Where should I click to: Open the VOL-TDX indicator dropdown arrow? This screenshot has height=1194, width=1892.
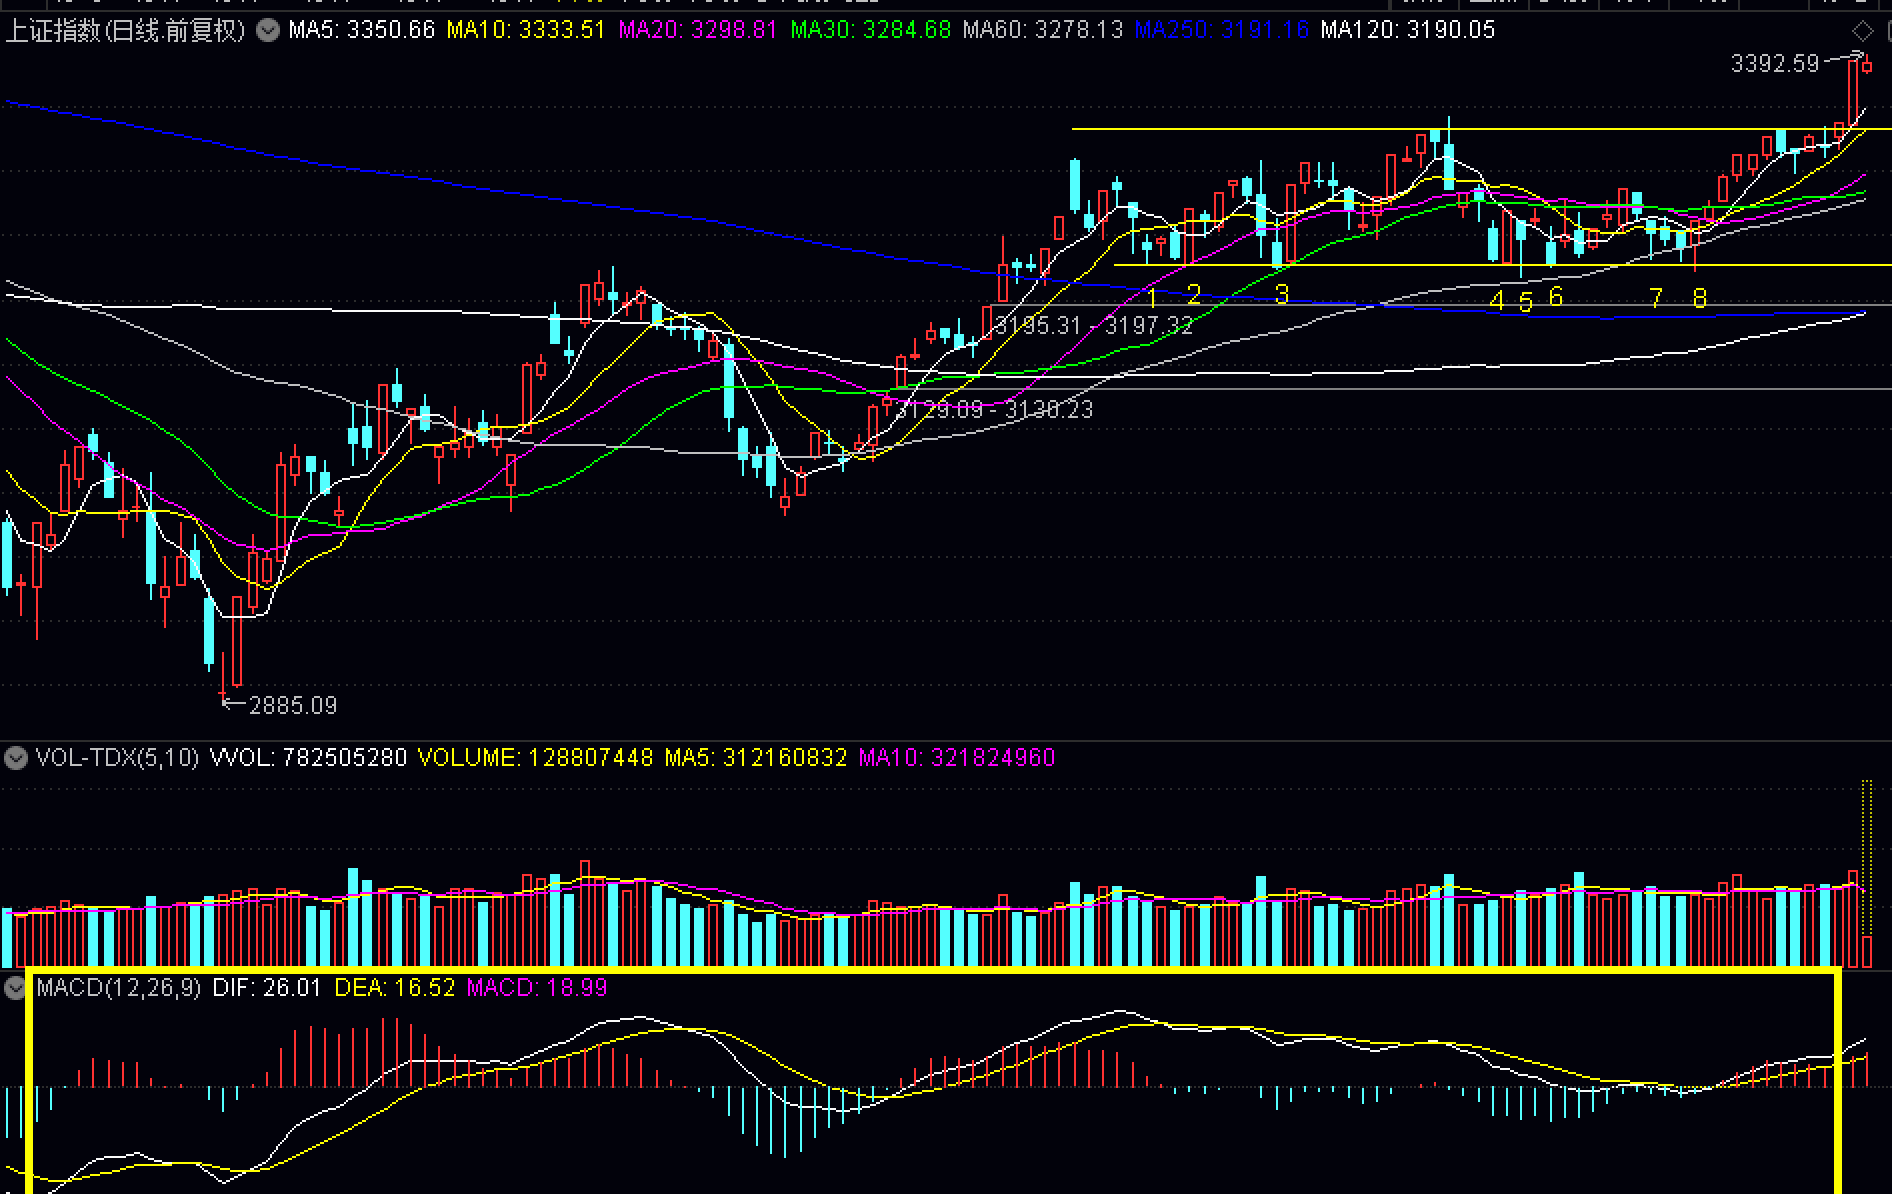coord(15,758)
